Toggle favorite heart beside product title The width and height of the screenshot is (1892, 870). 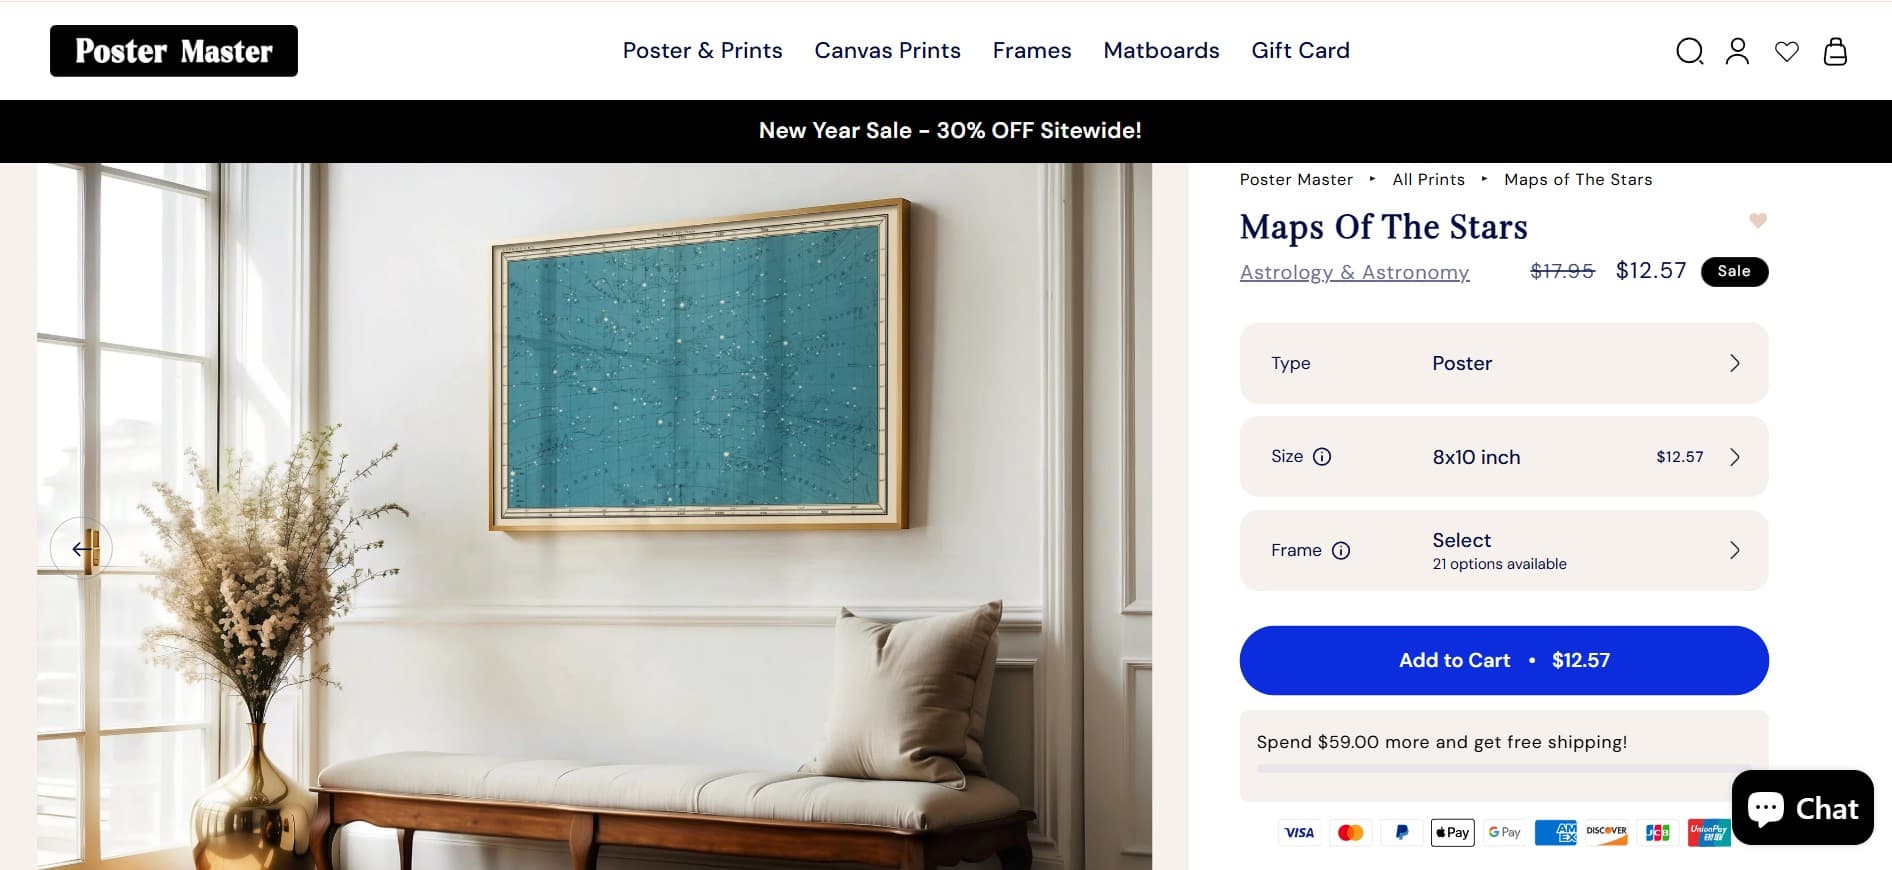[x=1757, y=220]
